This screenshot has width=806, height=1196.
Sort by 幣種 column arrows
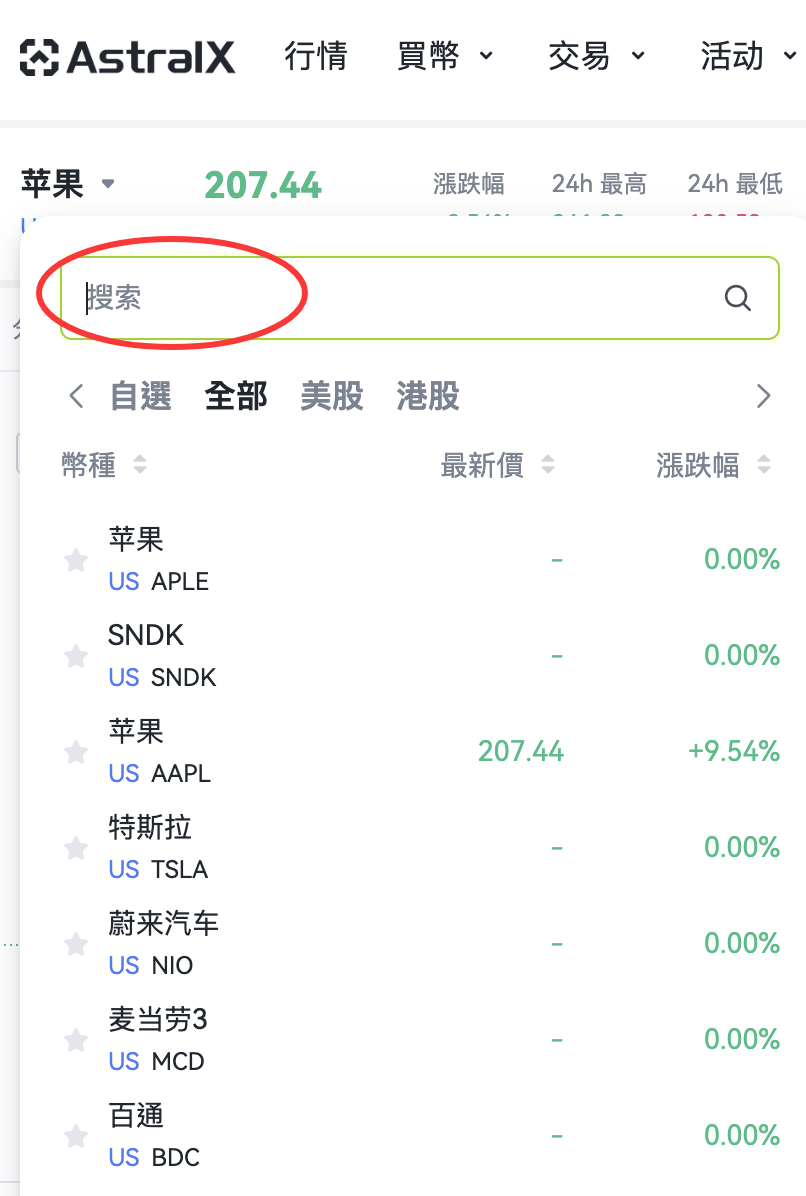[140, 465]
